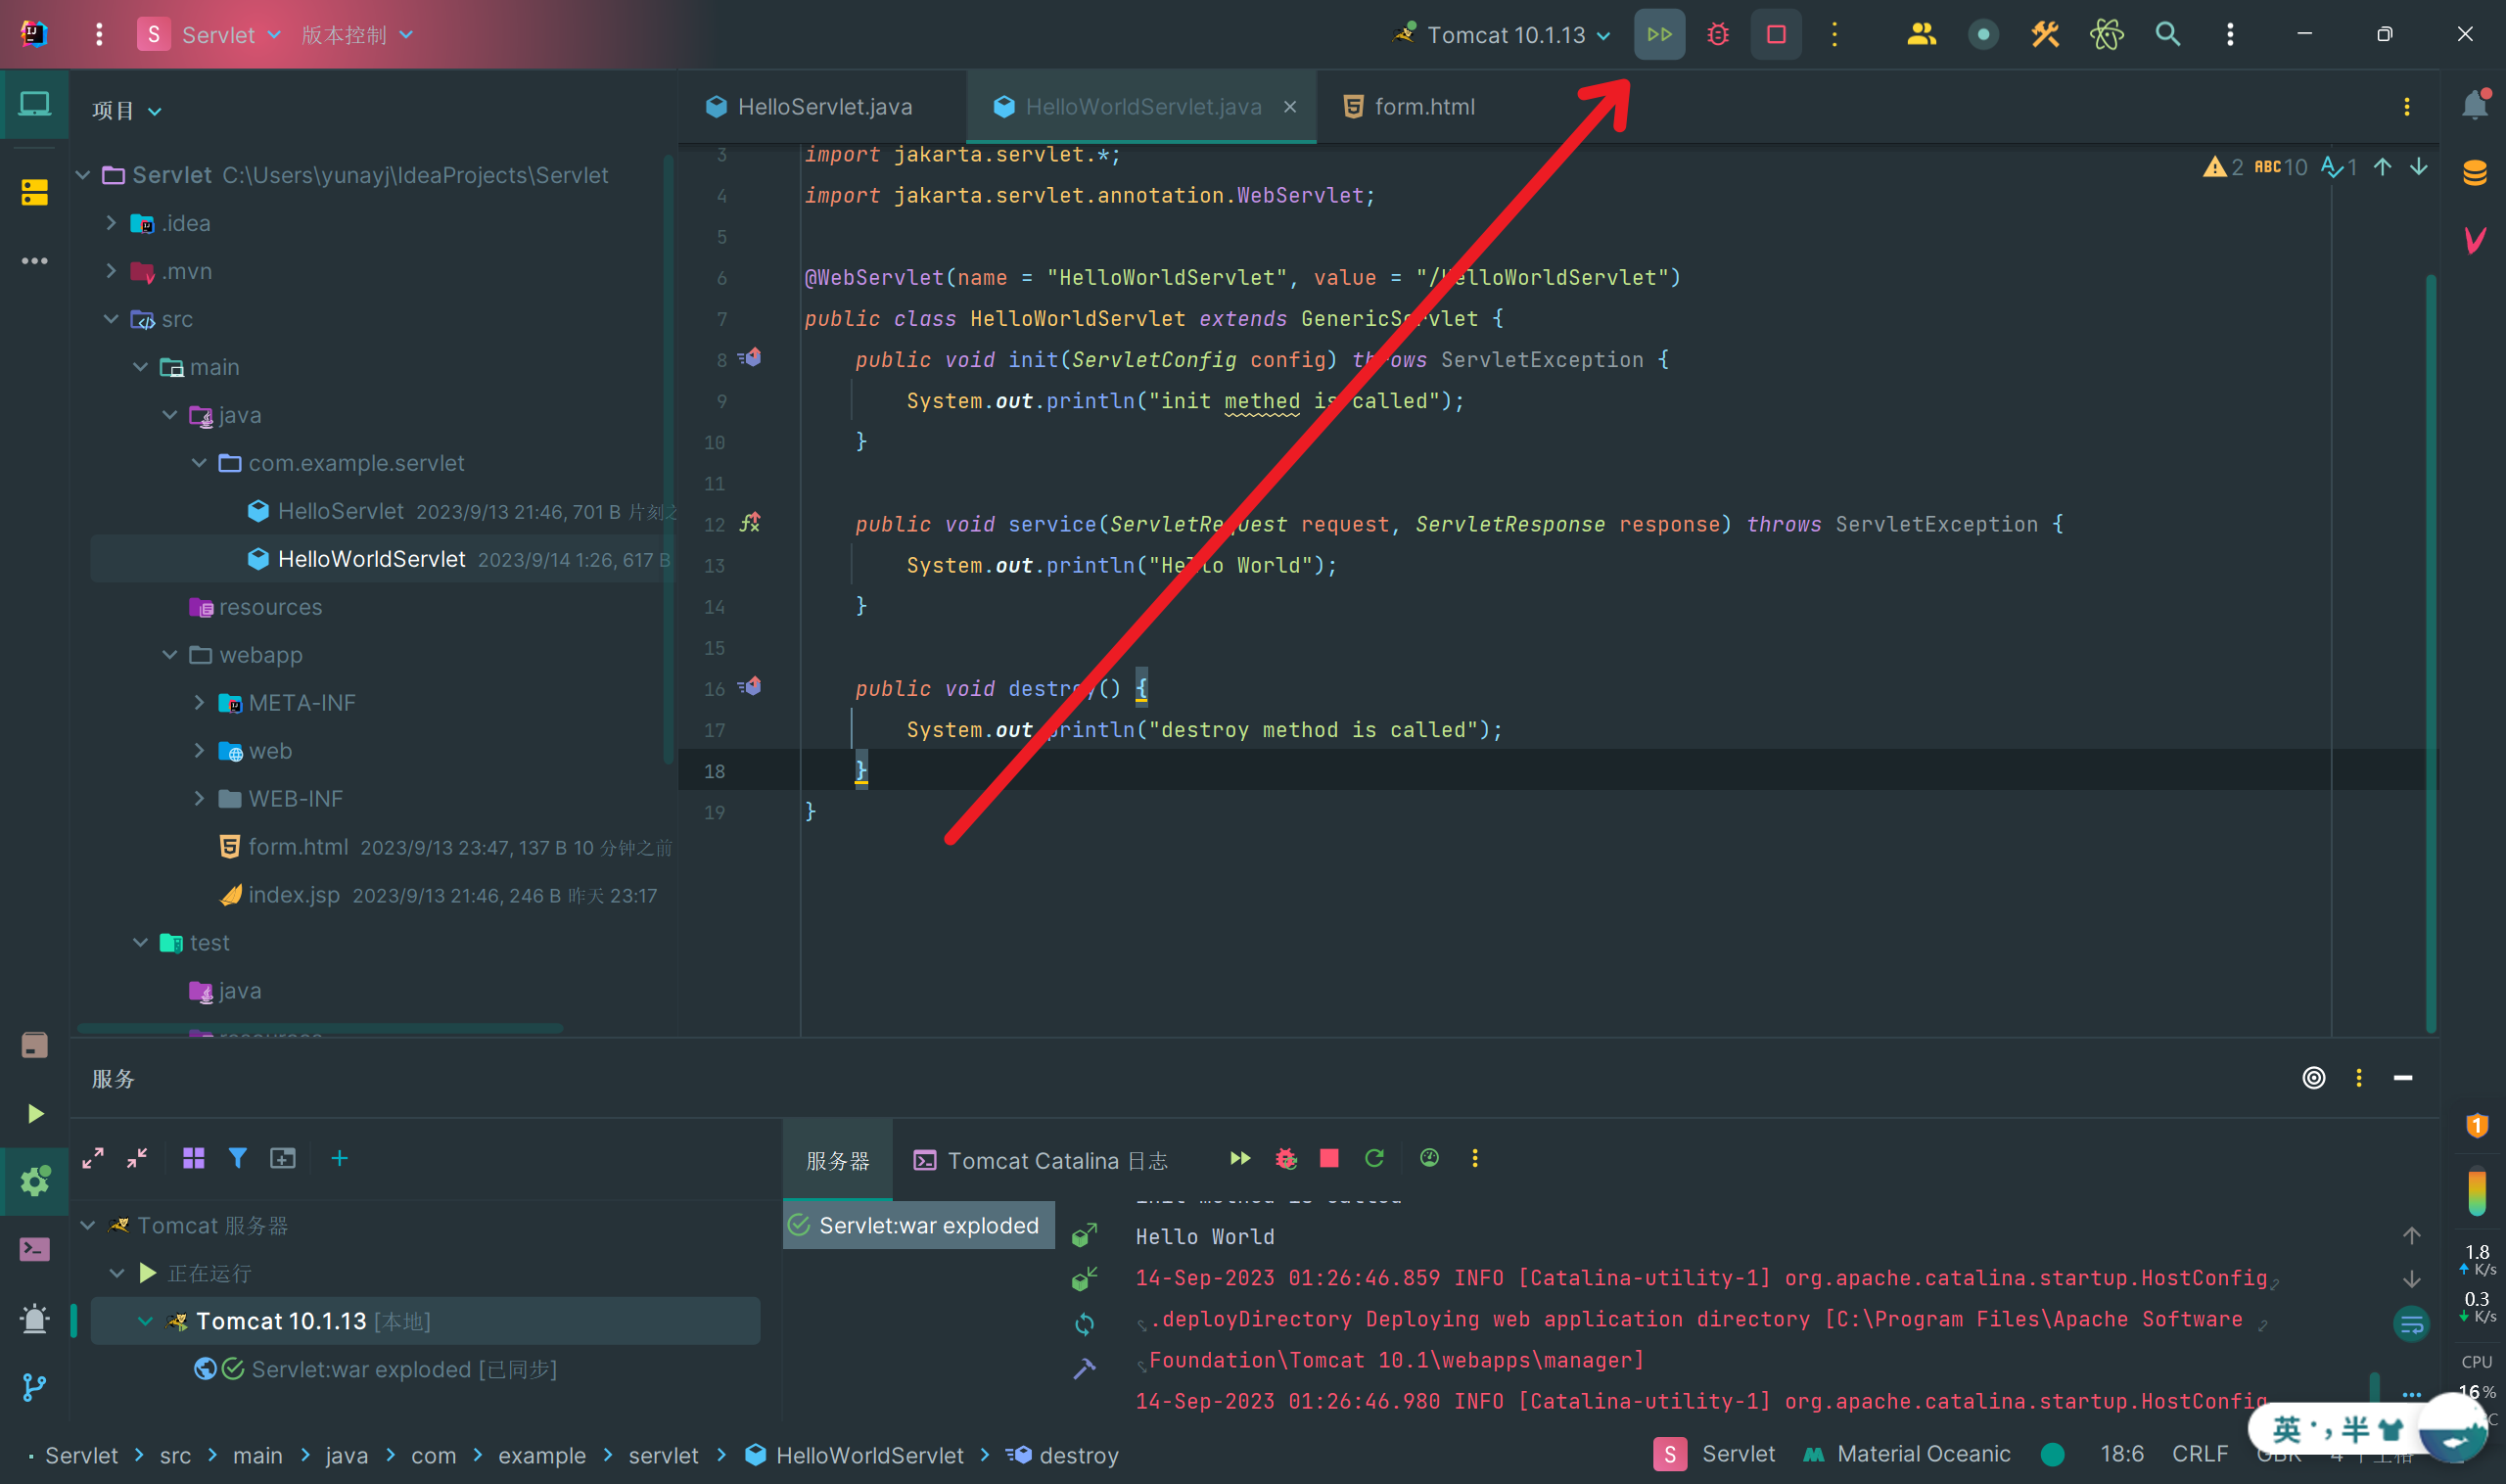Toggle soft-wrap in the server console output
This screenshot has height=1484, width=2506.
(x=2411, y=1325)
